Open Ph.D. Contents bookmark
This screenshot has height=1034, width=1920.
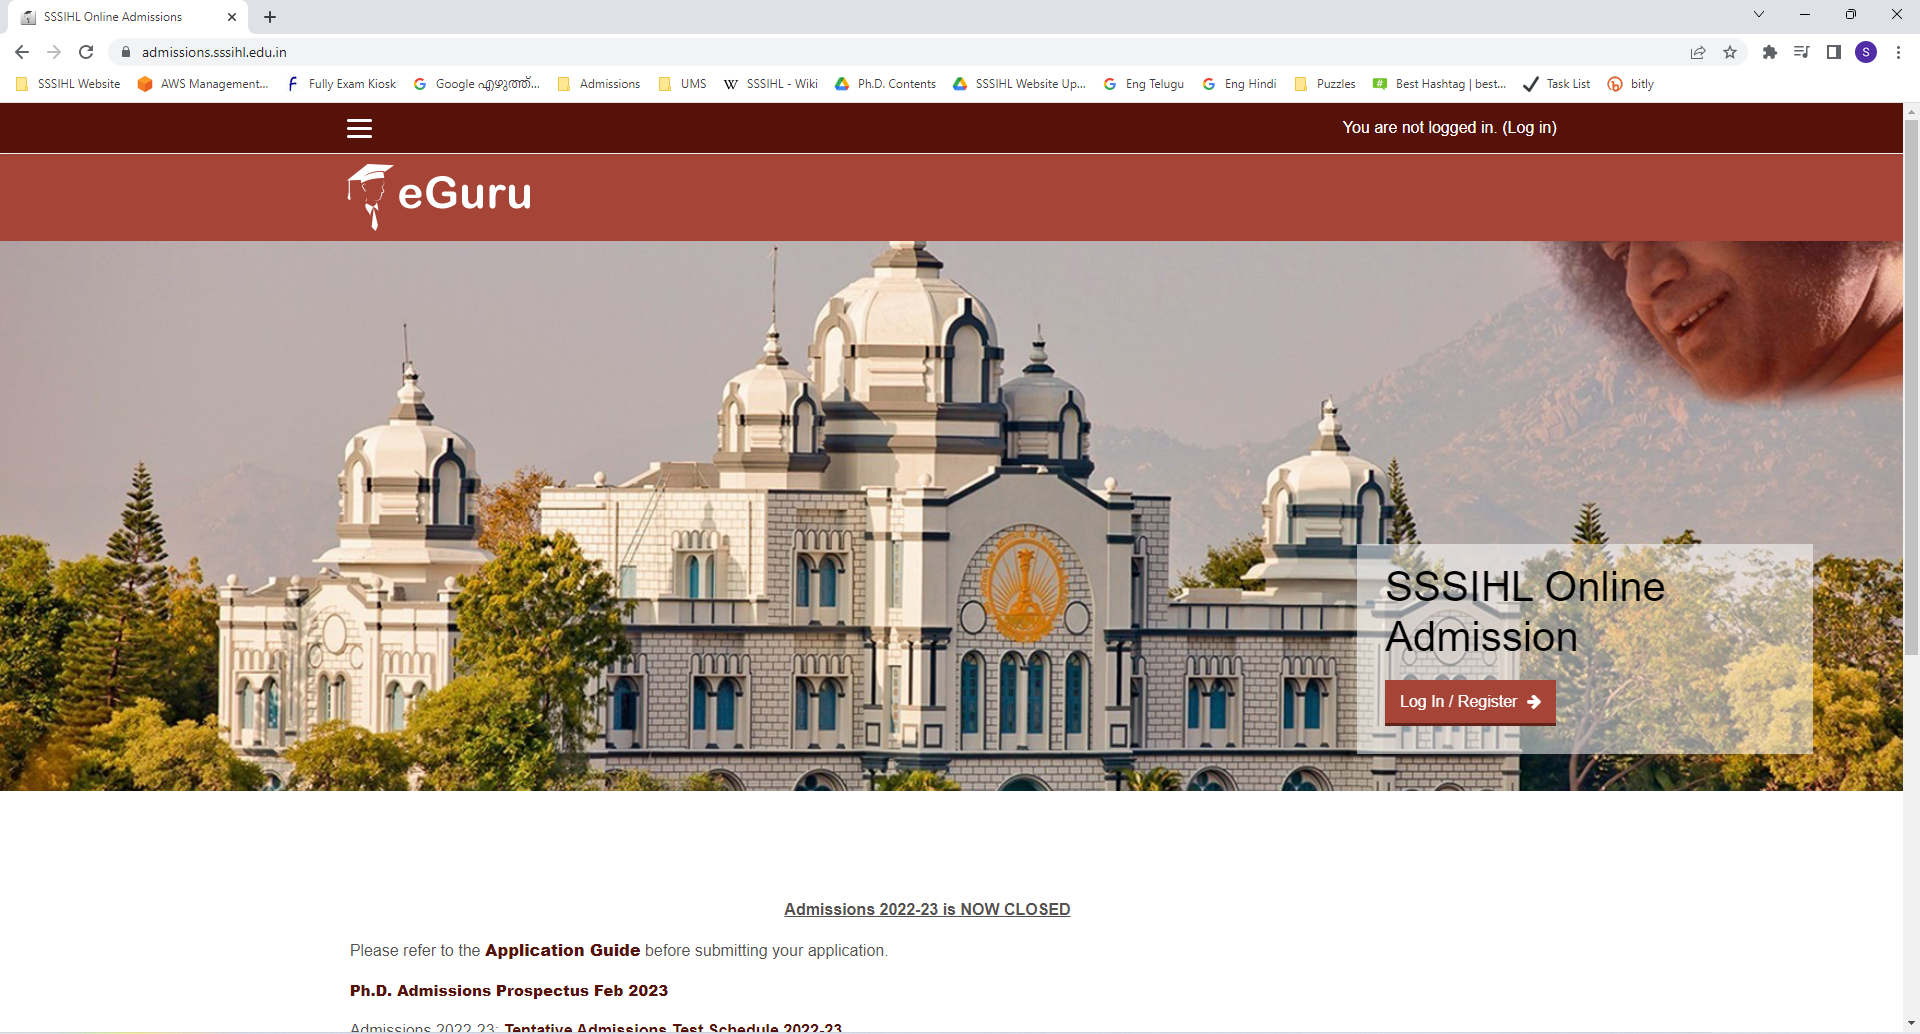(886, 84)
